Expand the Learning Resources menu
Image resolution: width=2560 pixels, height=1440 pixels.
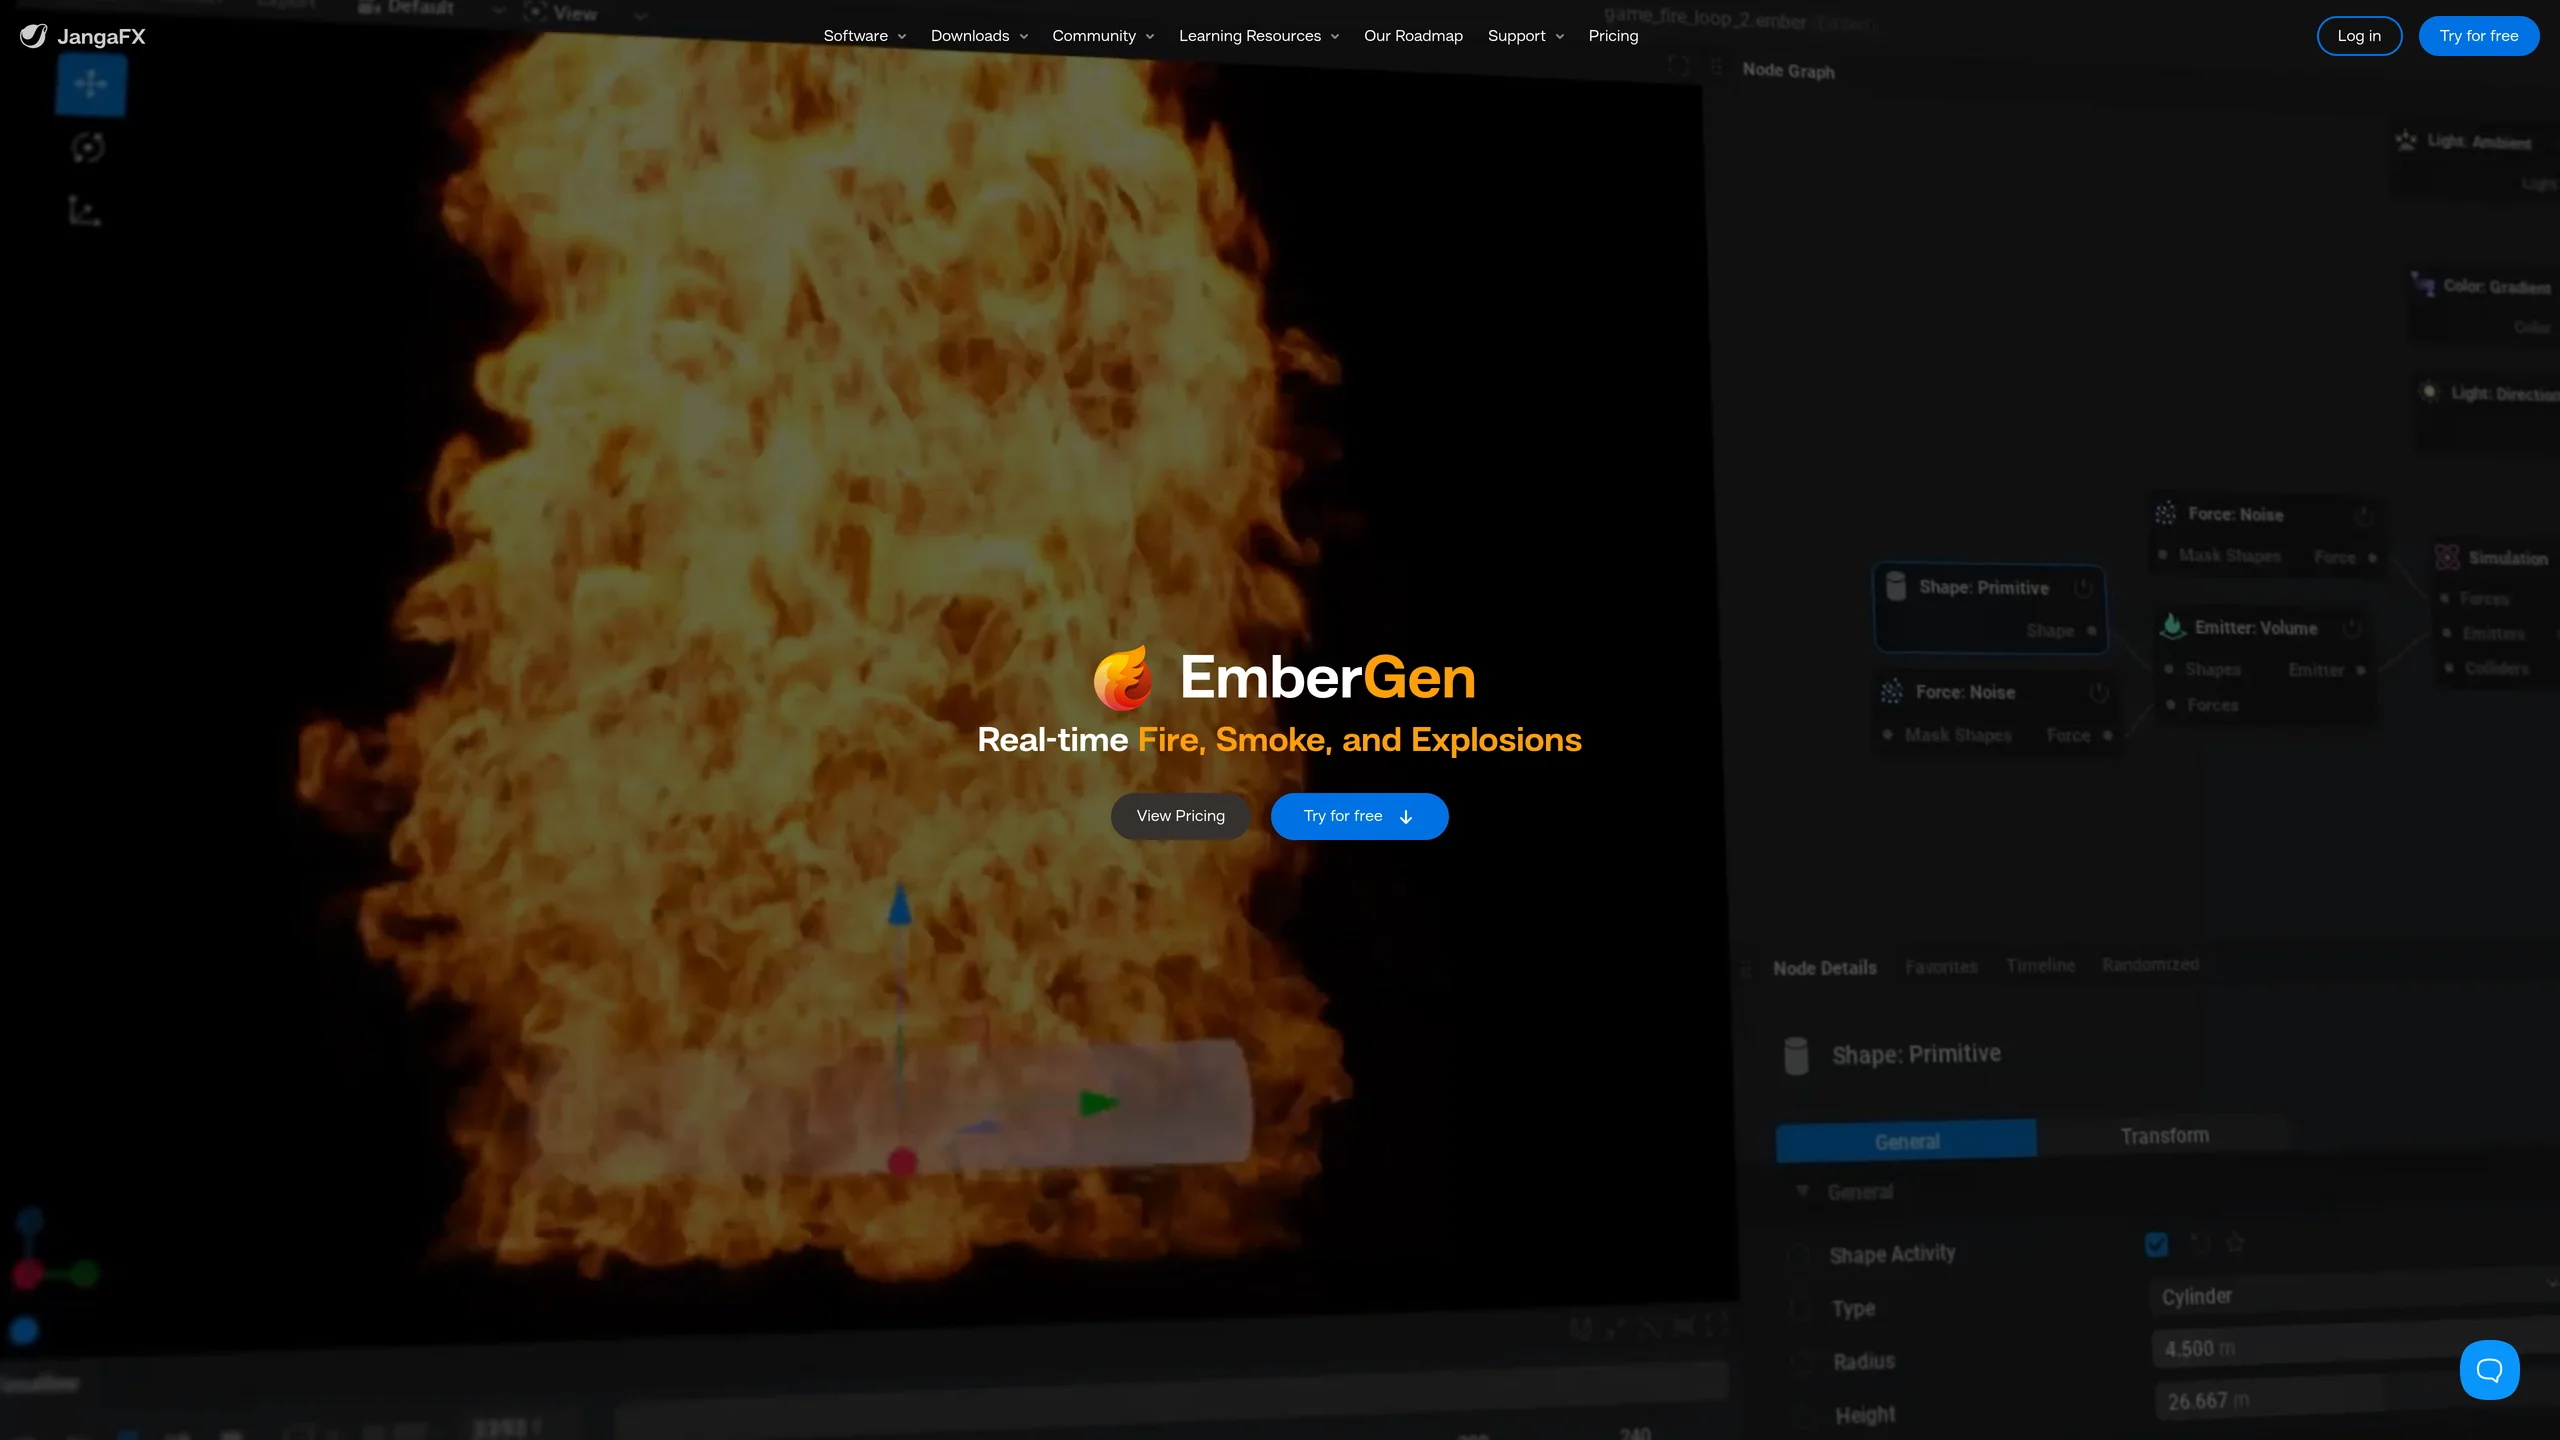[1259, 36]
